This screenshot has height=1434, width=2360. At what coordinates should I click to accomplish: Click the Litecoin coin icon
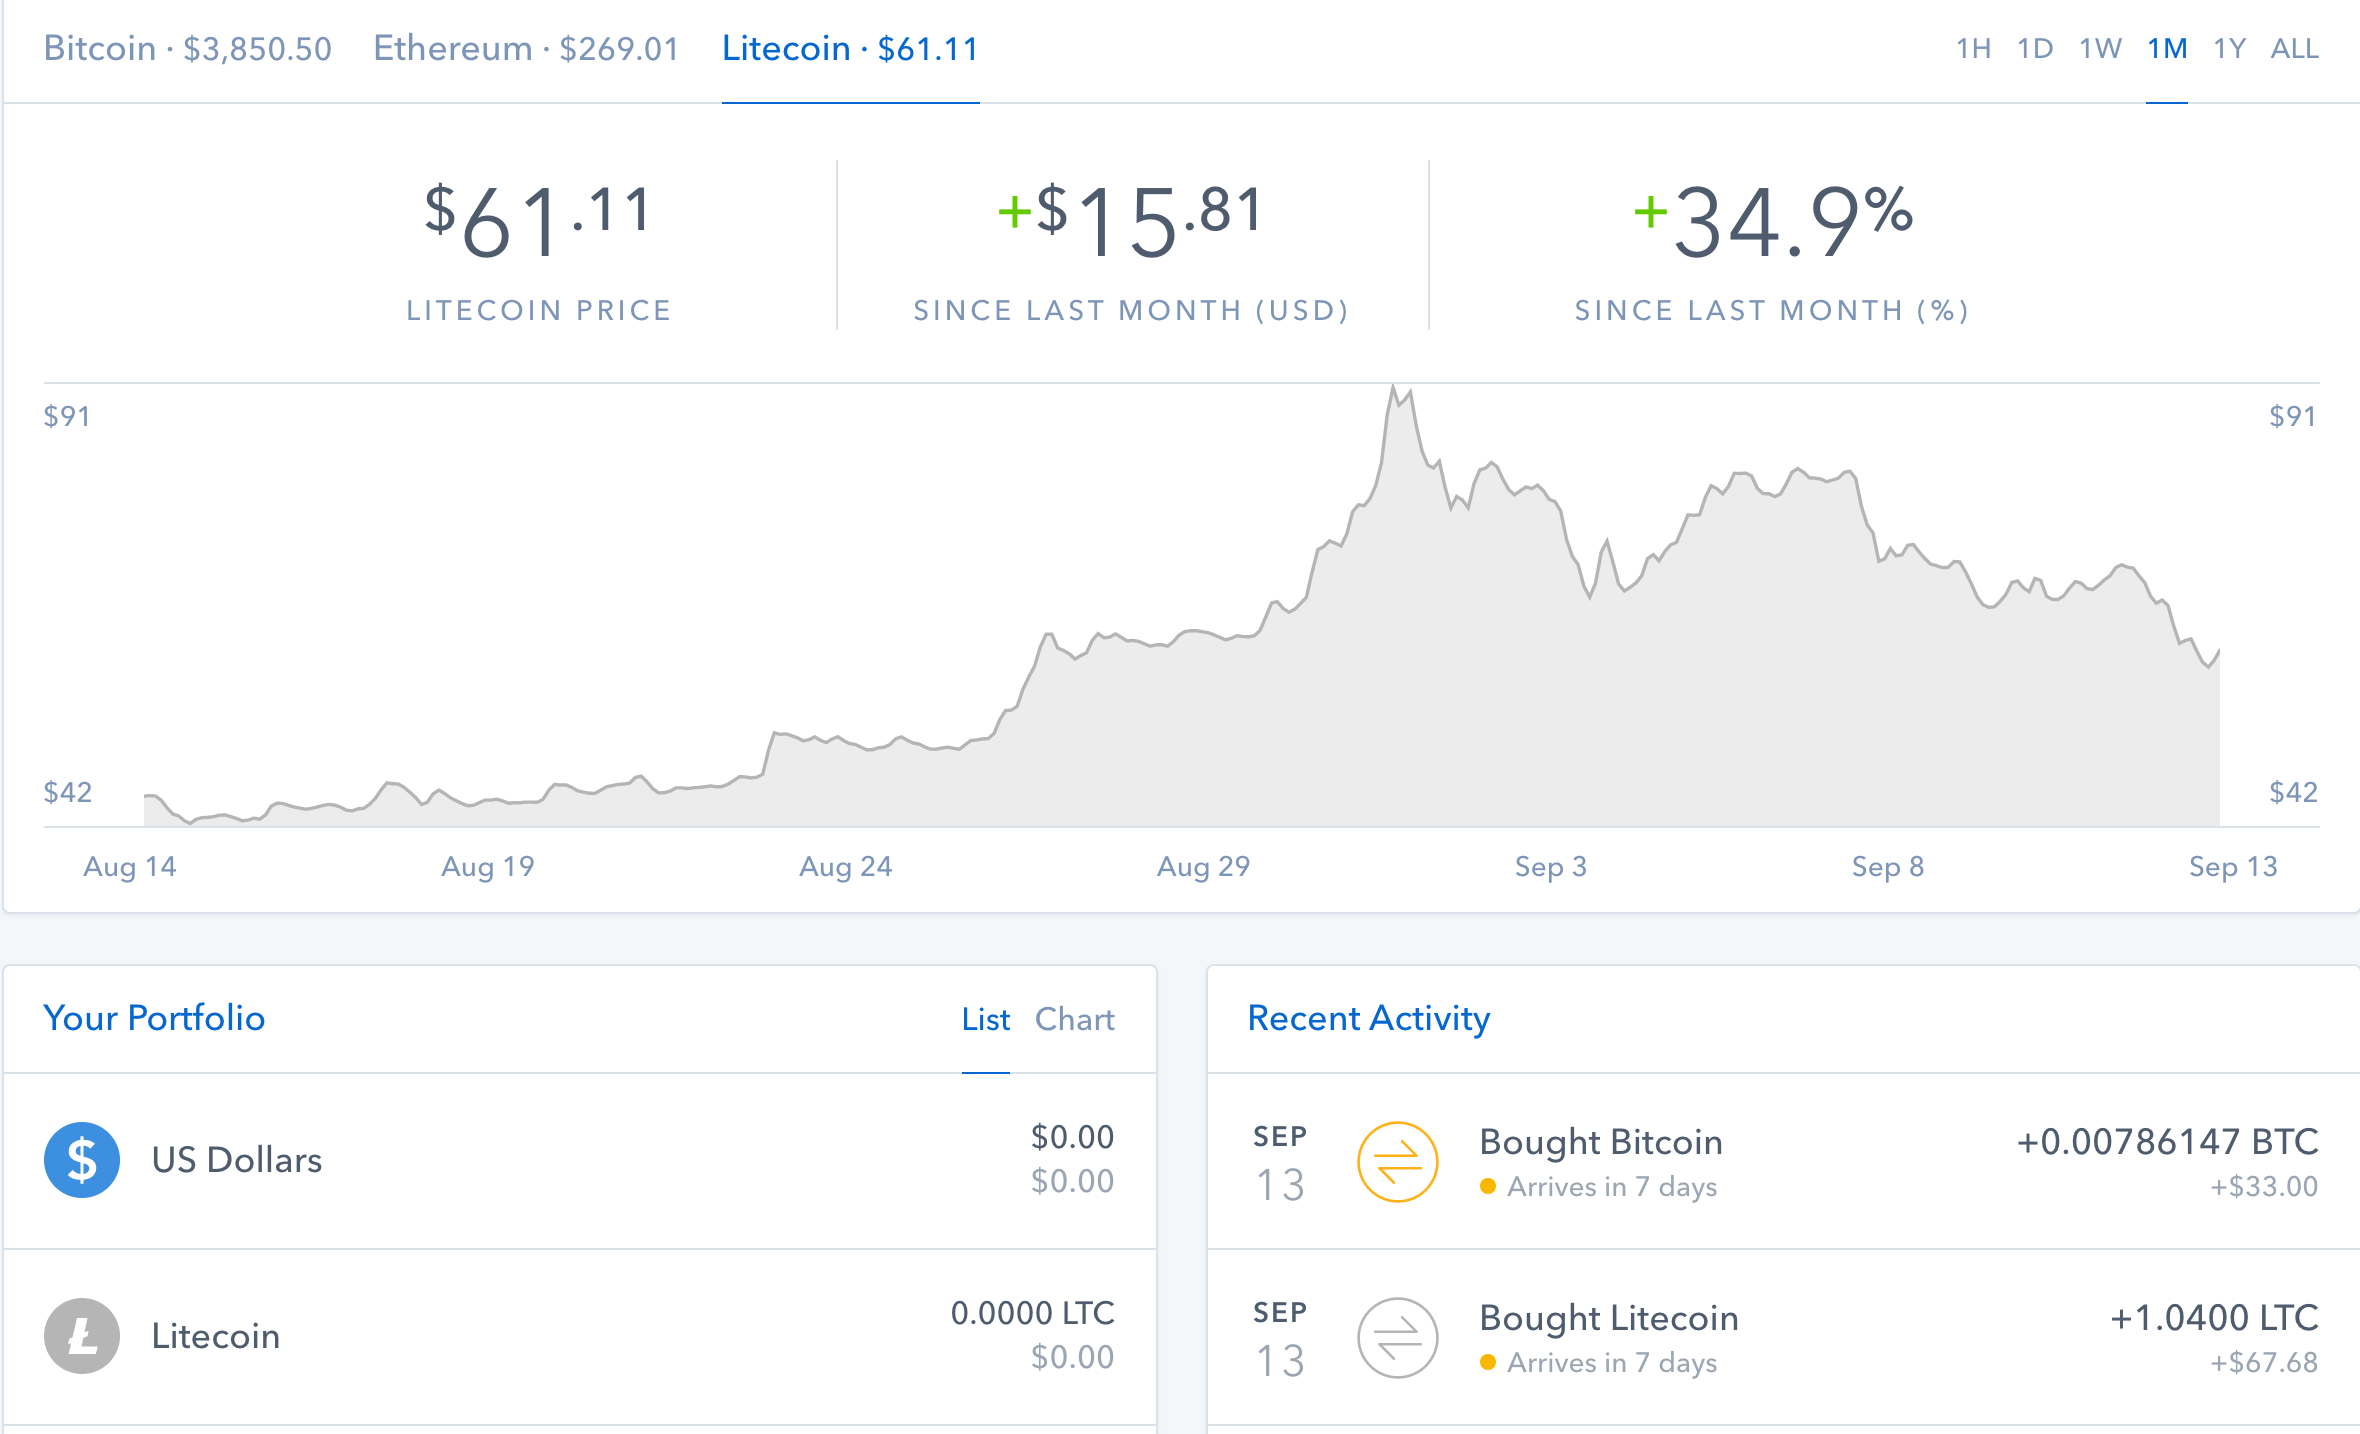click(82, 1336)
